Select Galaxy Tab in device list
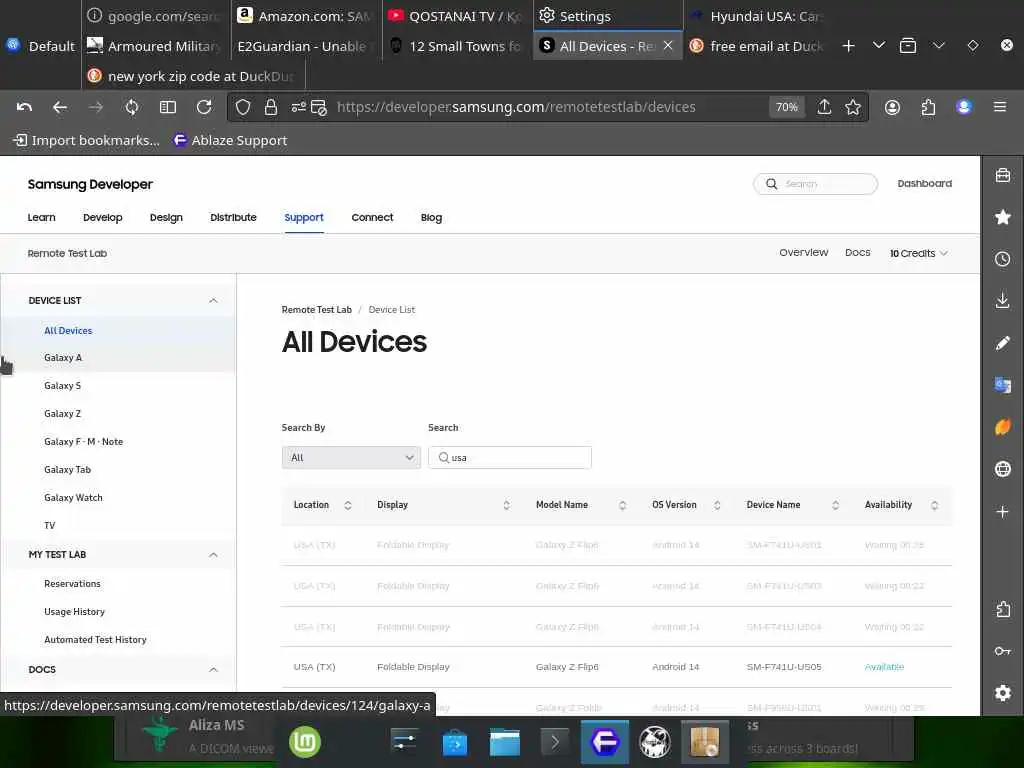Screen dimensions: 1024x768 (x=67, y=470)
